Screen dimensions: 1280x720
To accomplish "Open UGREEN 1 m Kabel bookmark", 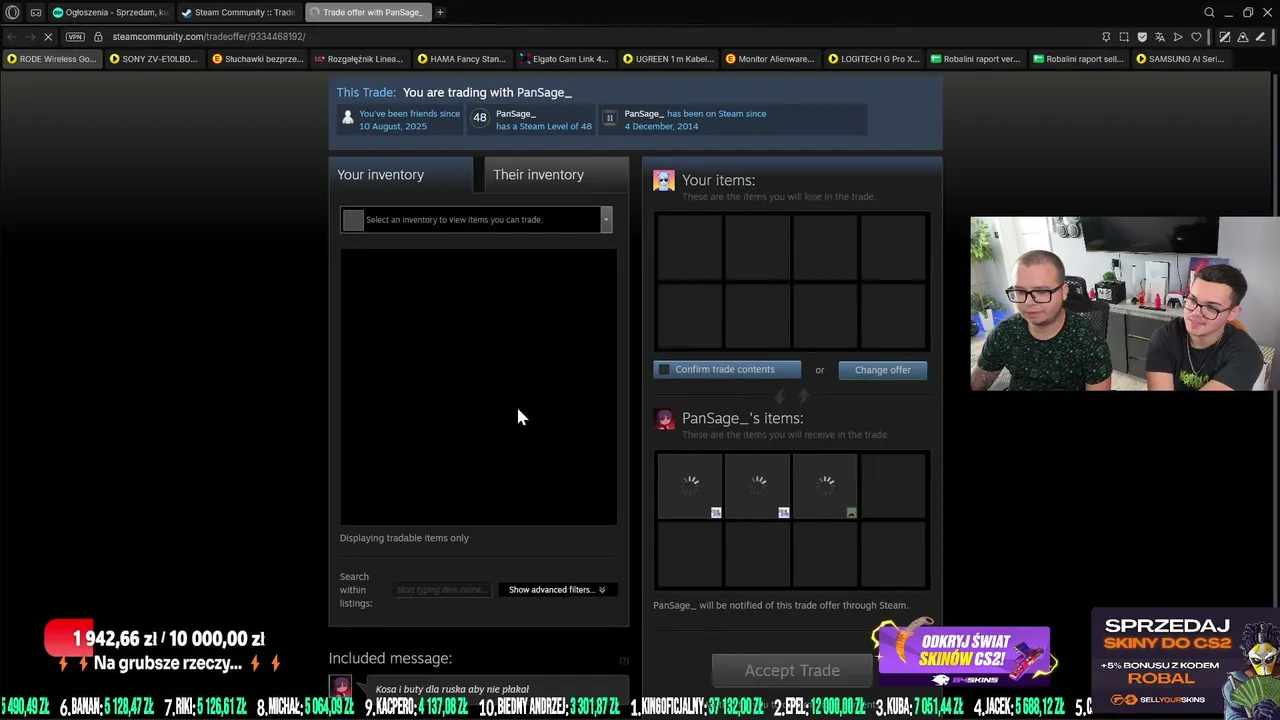I will pos(667,59).
